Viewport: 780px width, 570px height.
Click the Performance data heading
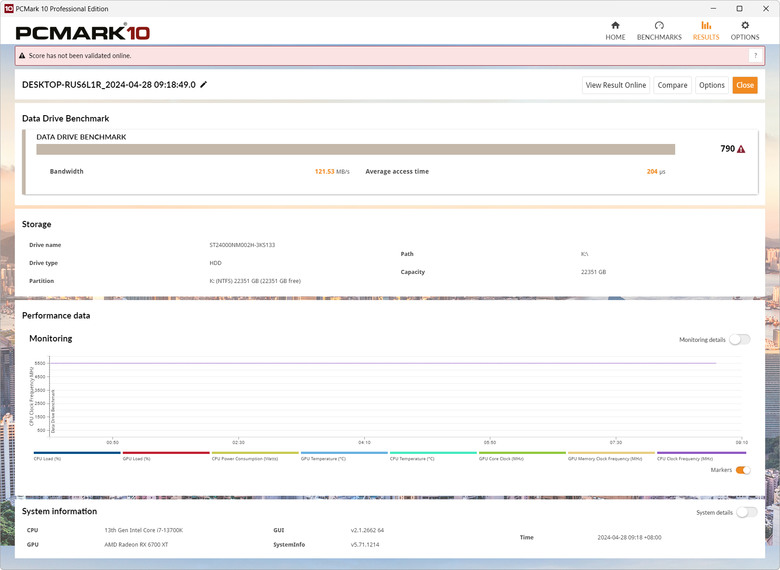coord(56,315)
